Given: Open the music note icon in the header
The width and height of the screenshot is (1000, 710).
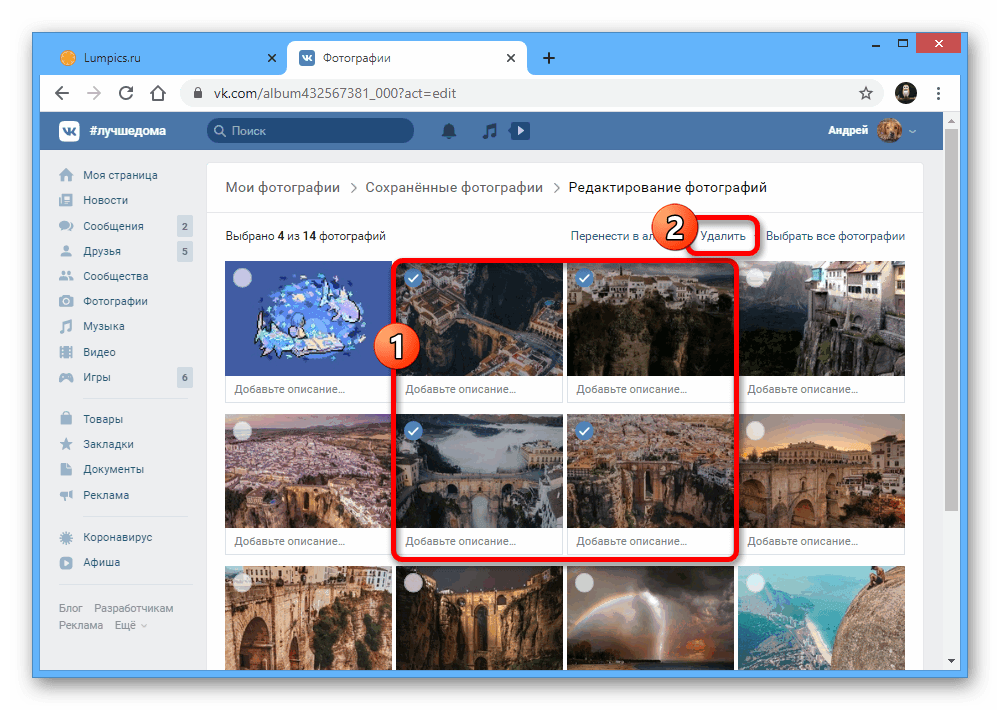Looking at the screenshot, I should 489,131.
